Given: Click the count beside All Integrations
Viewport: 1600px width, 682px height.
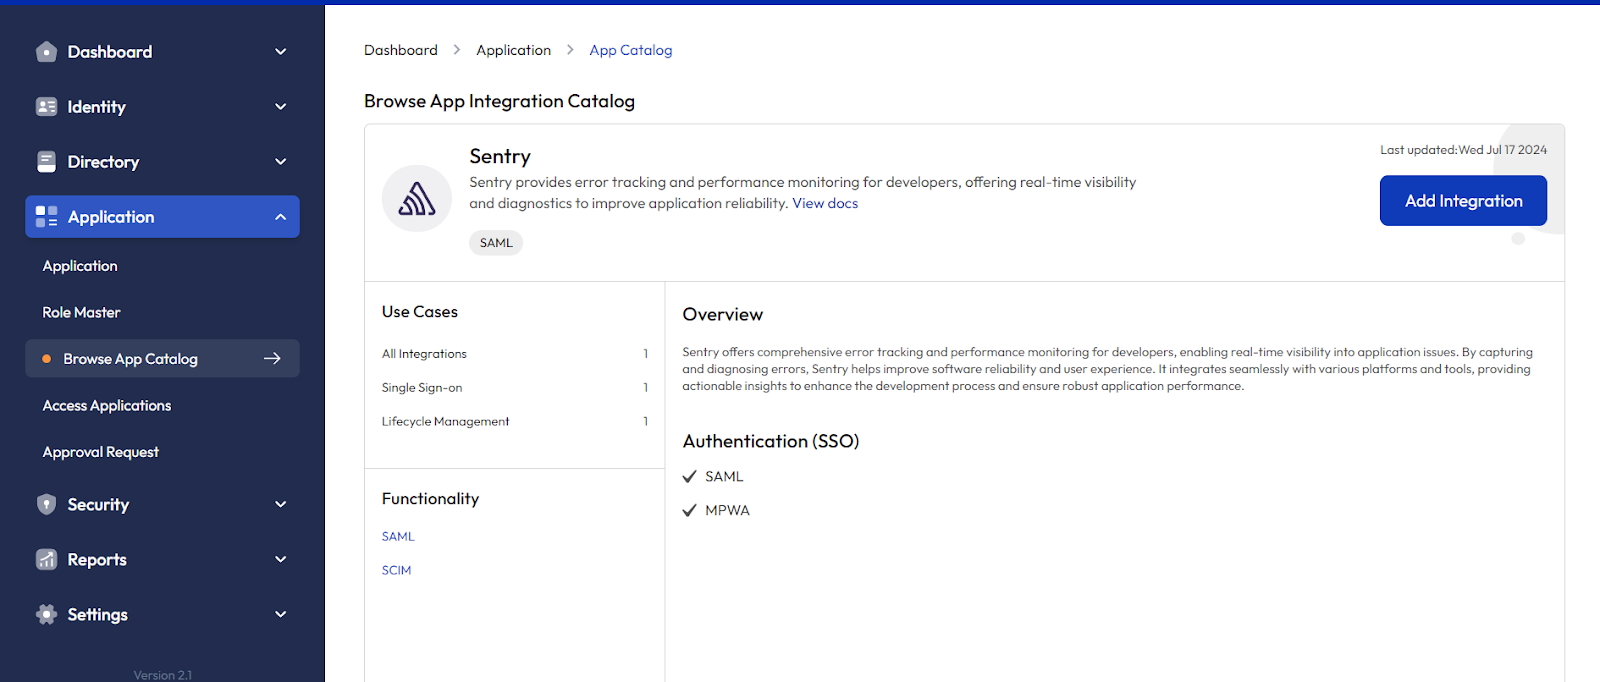Looking at the screenshot, I should click(x=646, y=354).
